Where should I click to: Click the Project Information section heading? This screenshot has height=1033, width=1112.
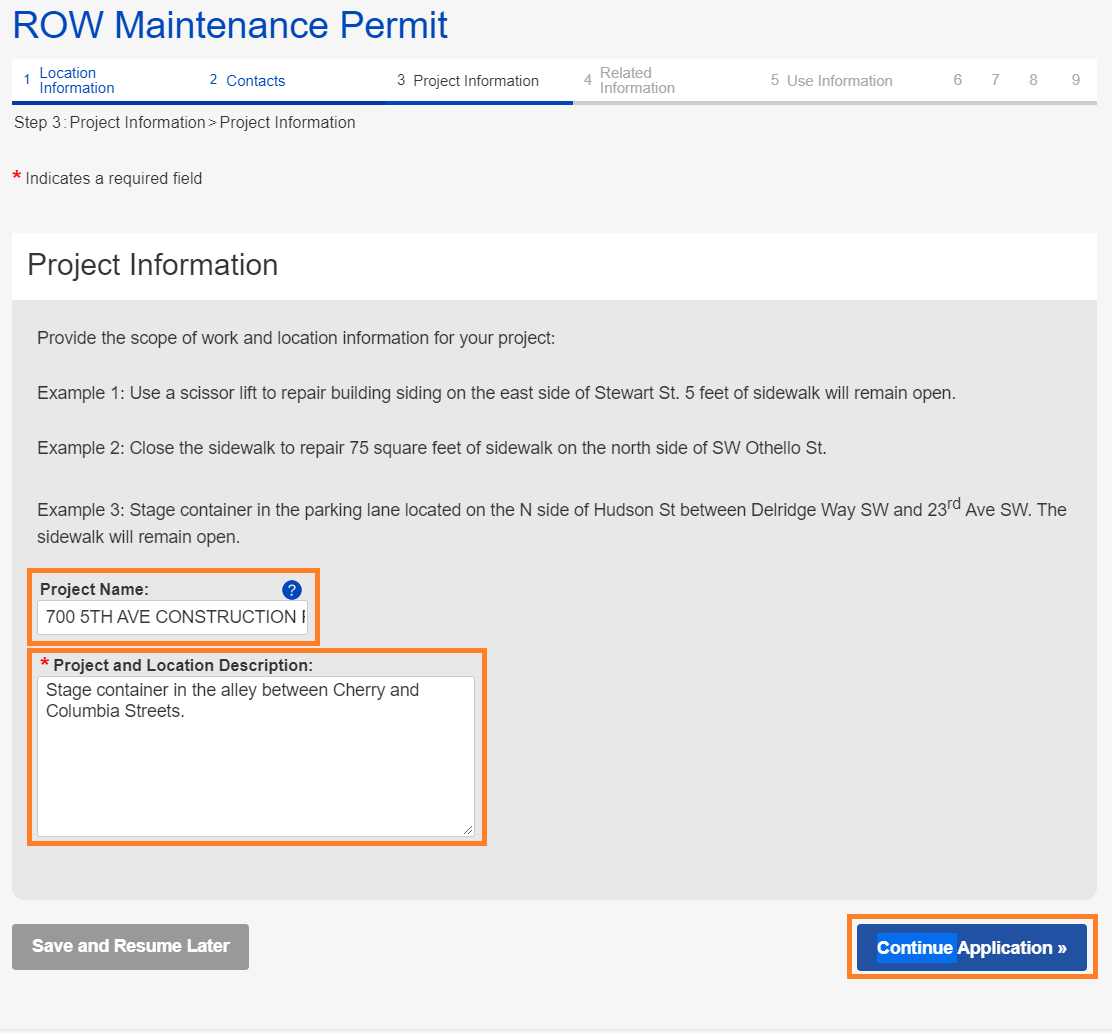tap(153, 265)
